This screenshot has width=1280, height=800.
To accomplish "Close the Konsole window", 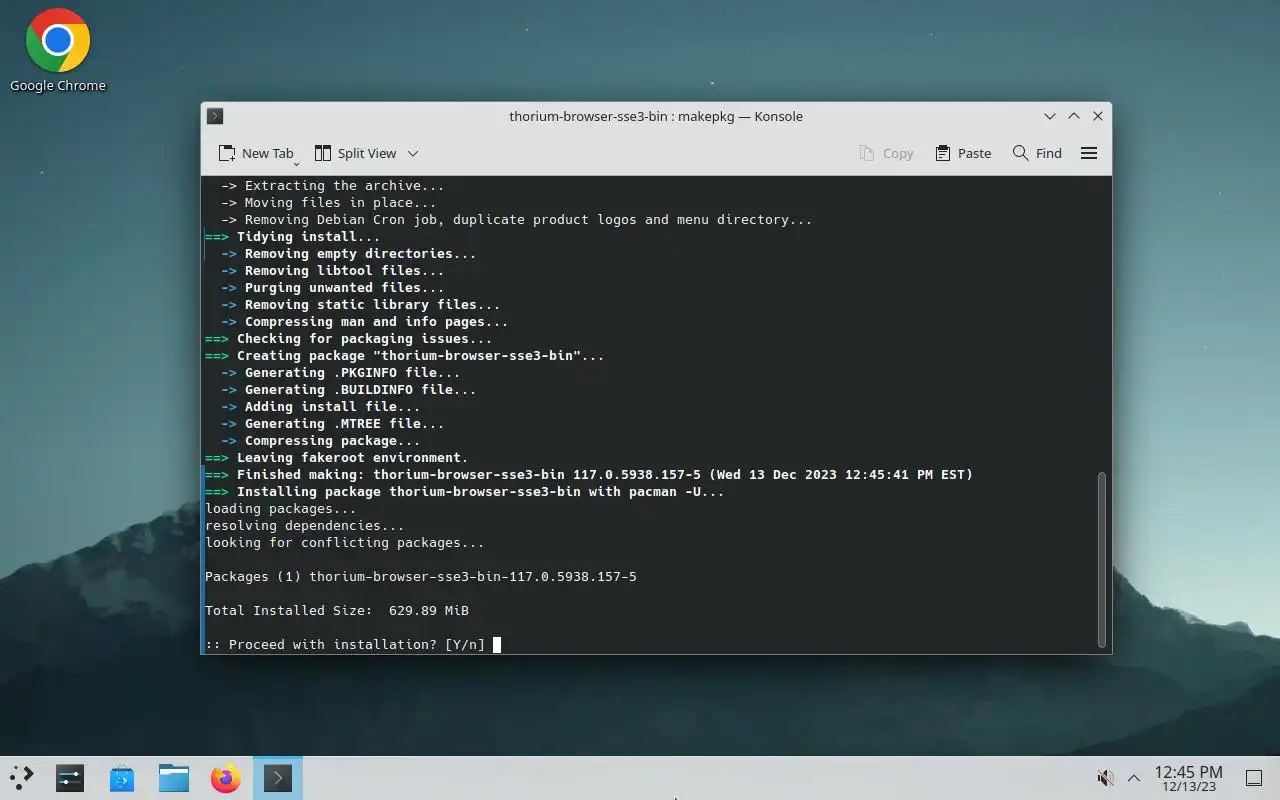I will [x=1098, y=116].
